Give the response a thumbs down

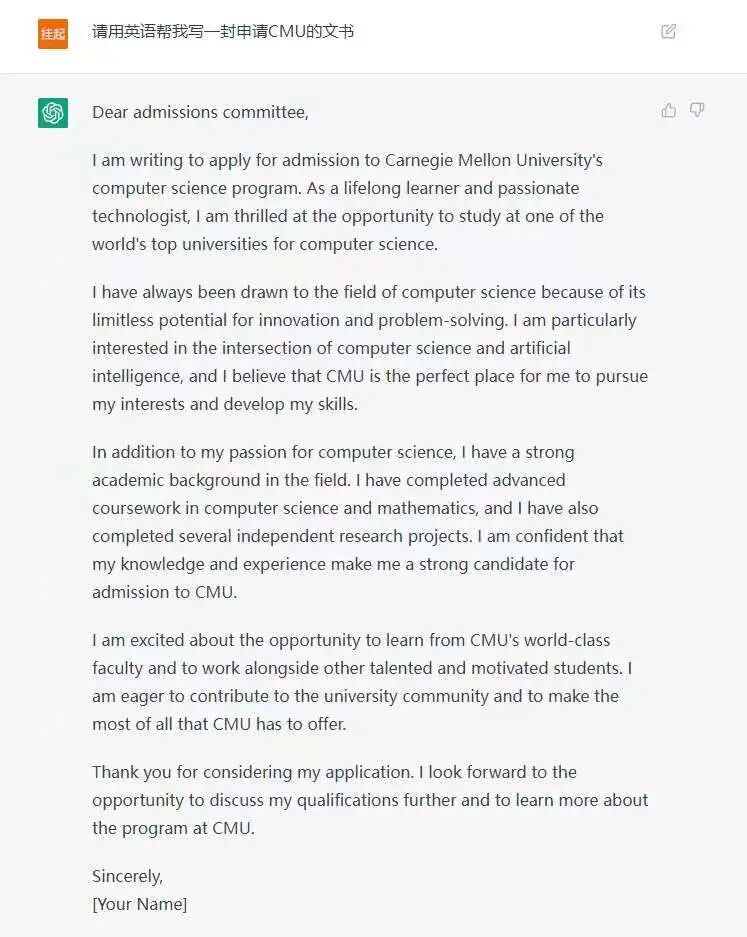(x=697, y=110)
